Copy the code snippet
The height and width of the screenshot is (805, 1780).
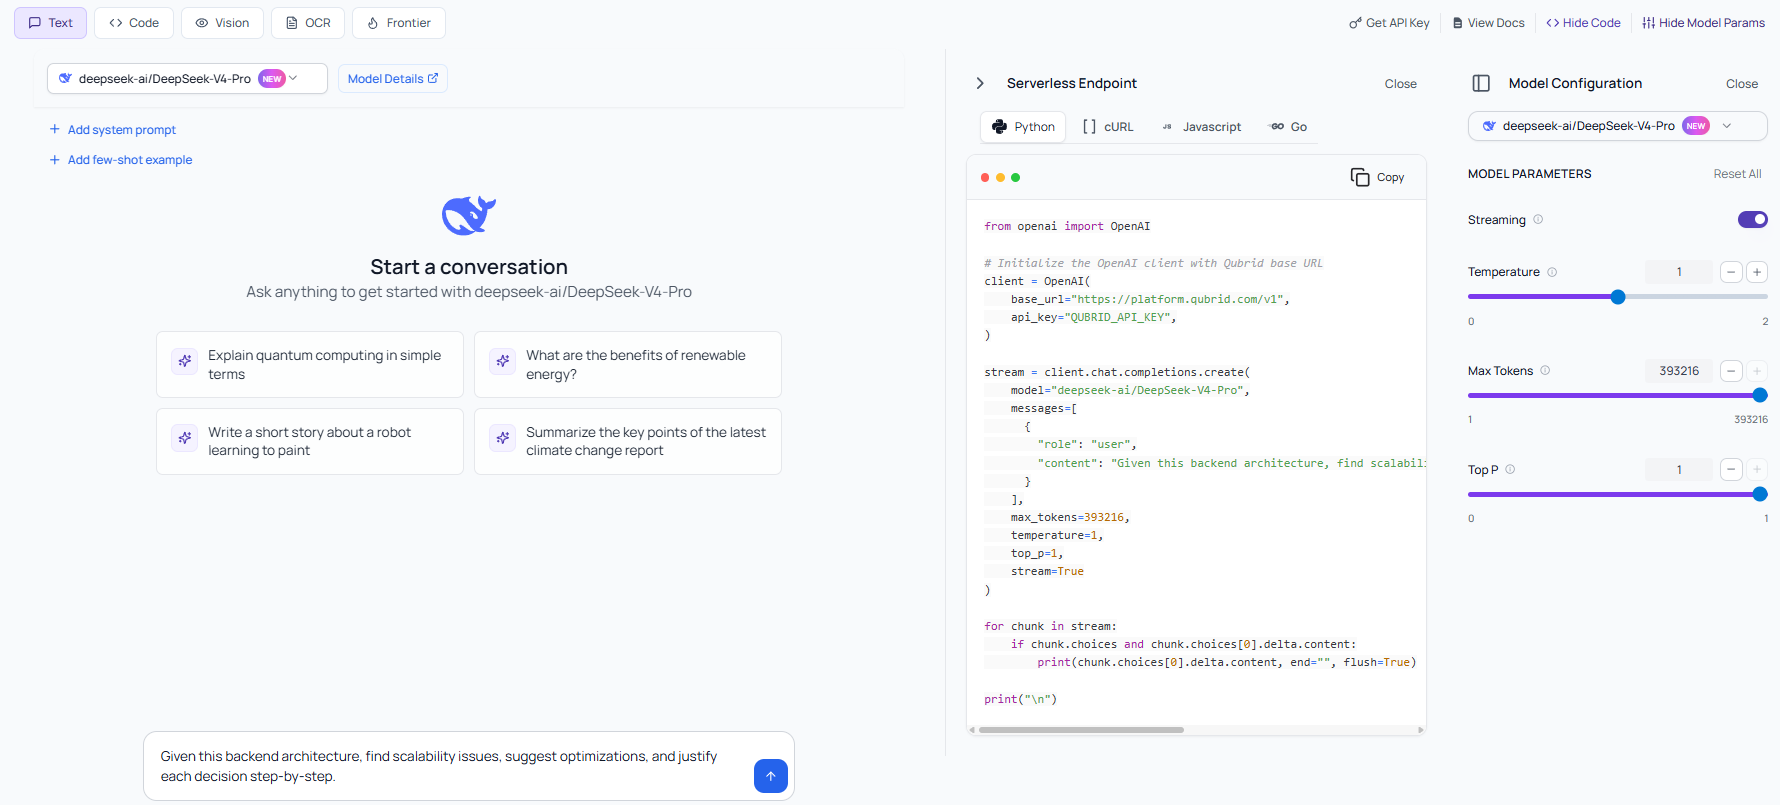click(1378, 177)
